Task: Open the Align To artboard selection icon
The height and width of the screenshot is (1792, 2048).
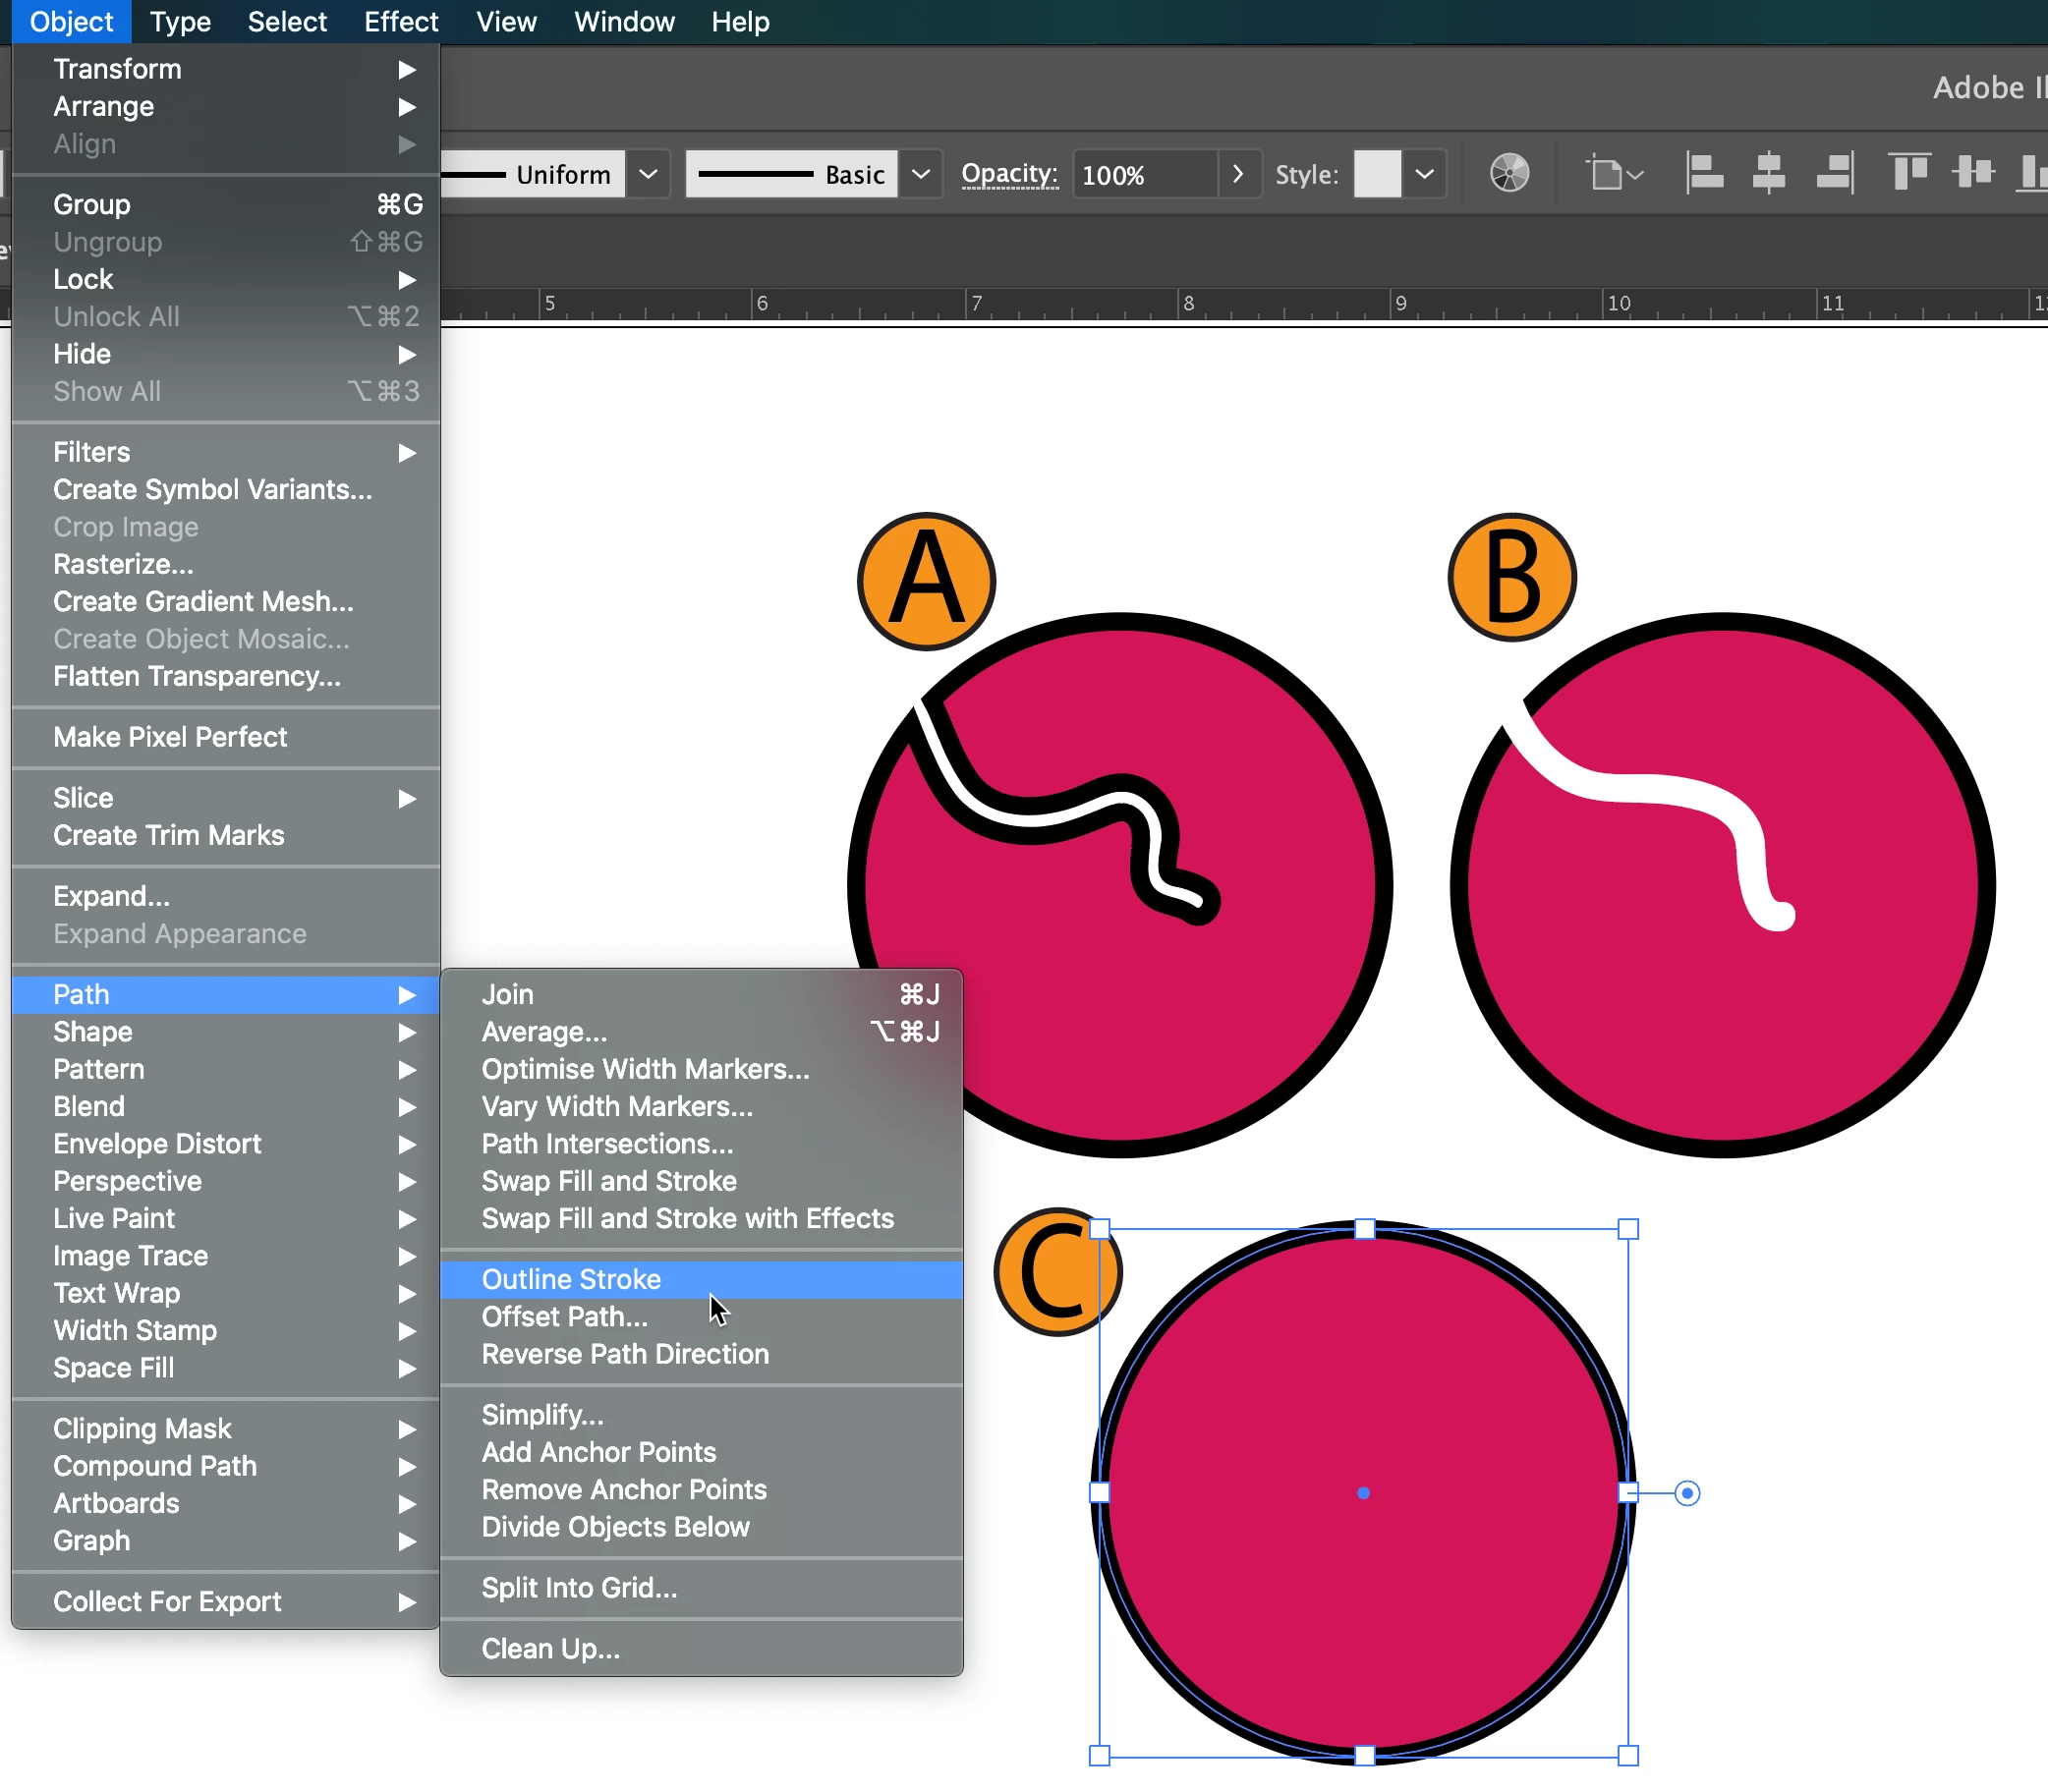Action: 1614,174
